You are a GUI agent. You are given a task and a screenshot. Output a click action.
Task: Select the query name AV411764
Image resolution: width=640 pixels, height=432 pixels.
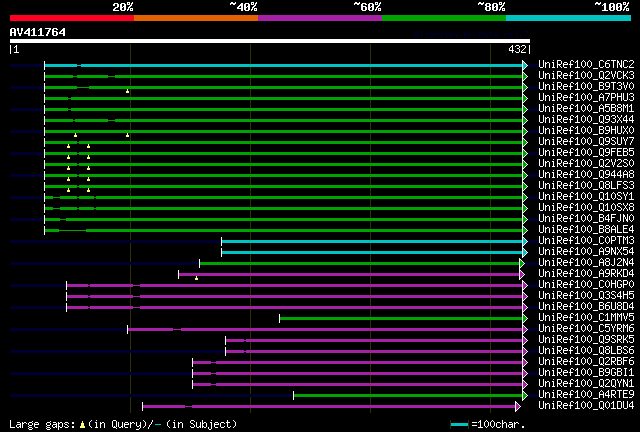click(x=38, y=32)
